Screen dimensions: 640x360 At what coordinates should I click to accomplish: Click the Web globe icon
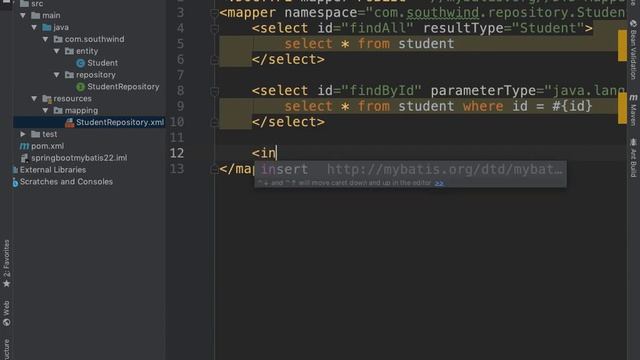pos(6,322)
